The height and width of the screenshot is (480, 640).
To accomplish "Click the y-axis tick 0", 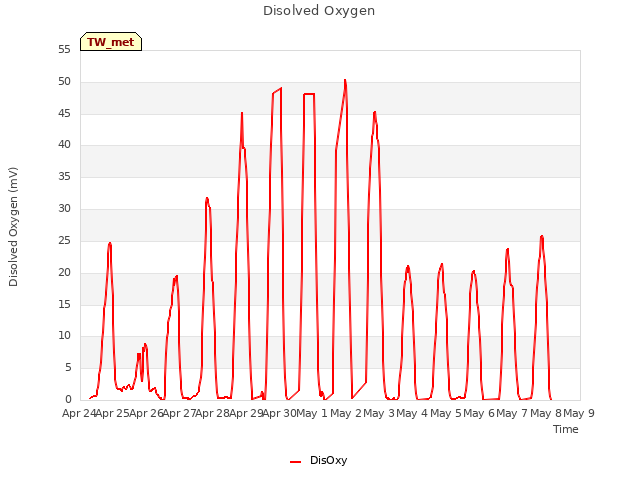I will point(68,399).
